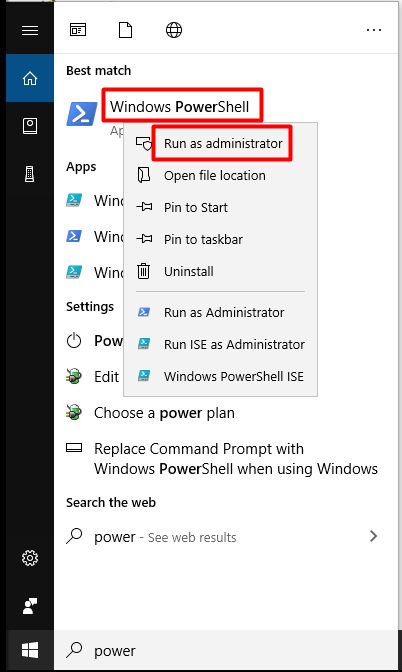Select Run as Administrator jump list task
Image resolution: width=402 pixels, height=672 pixels.
click(x=224, y=312)
